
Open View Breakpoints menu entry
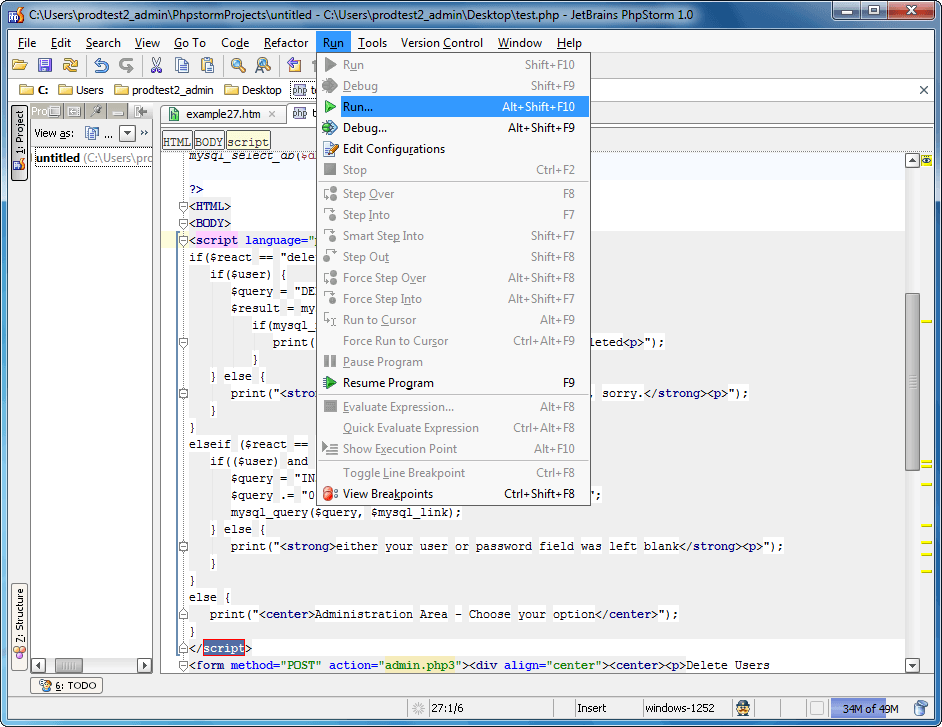454,494
